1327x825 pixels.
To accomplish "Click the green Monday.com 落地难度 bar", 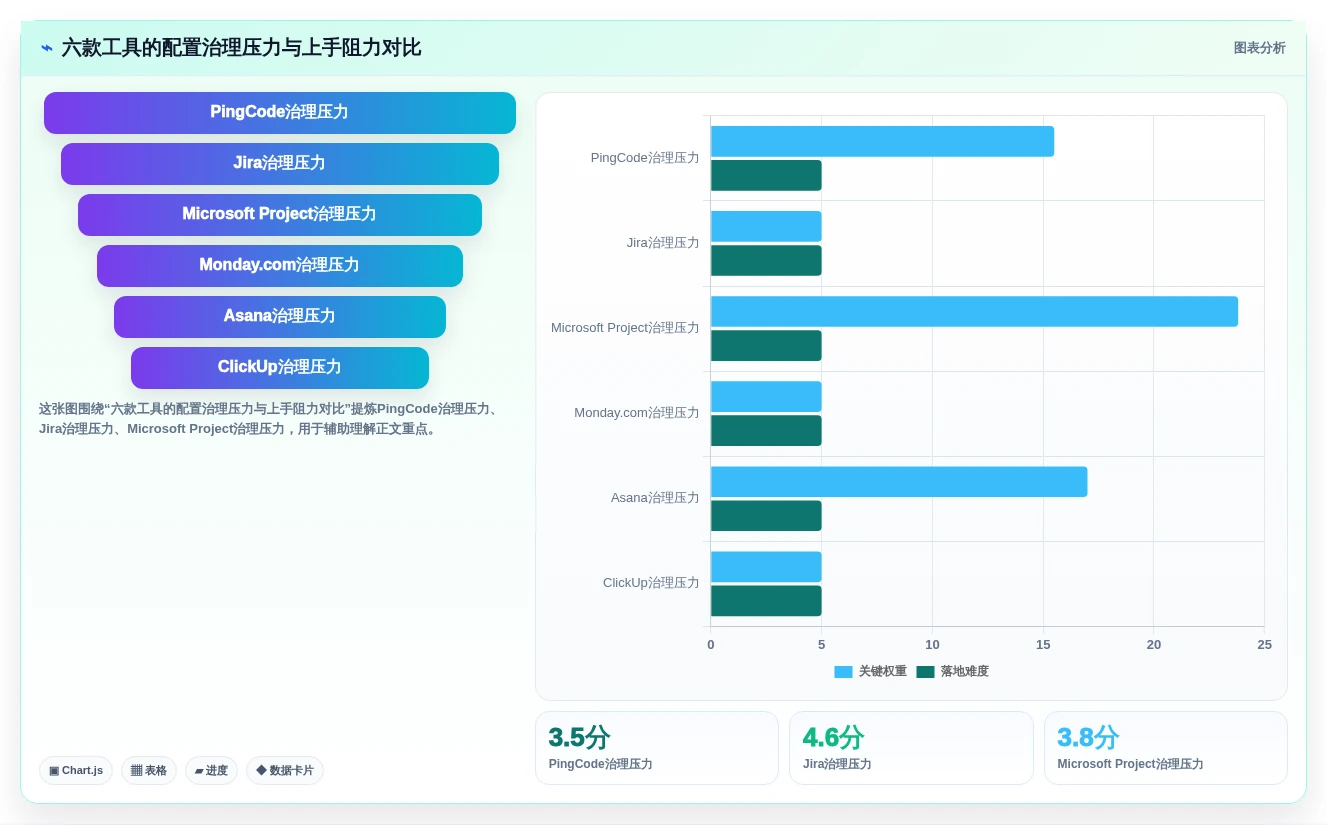I will coord(766,431).
